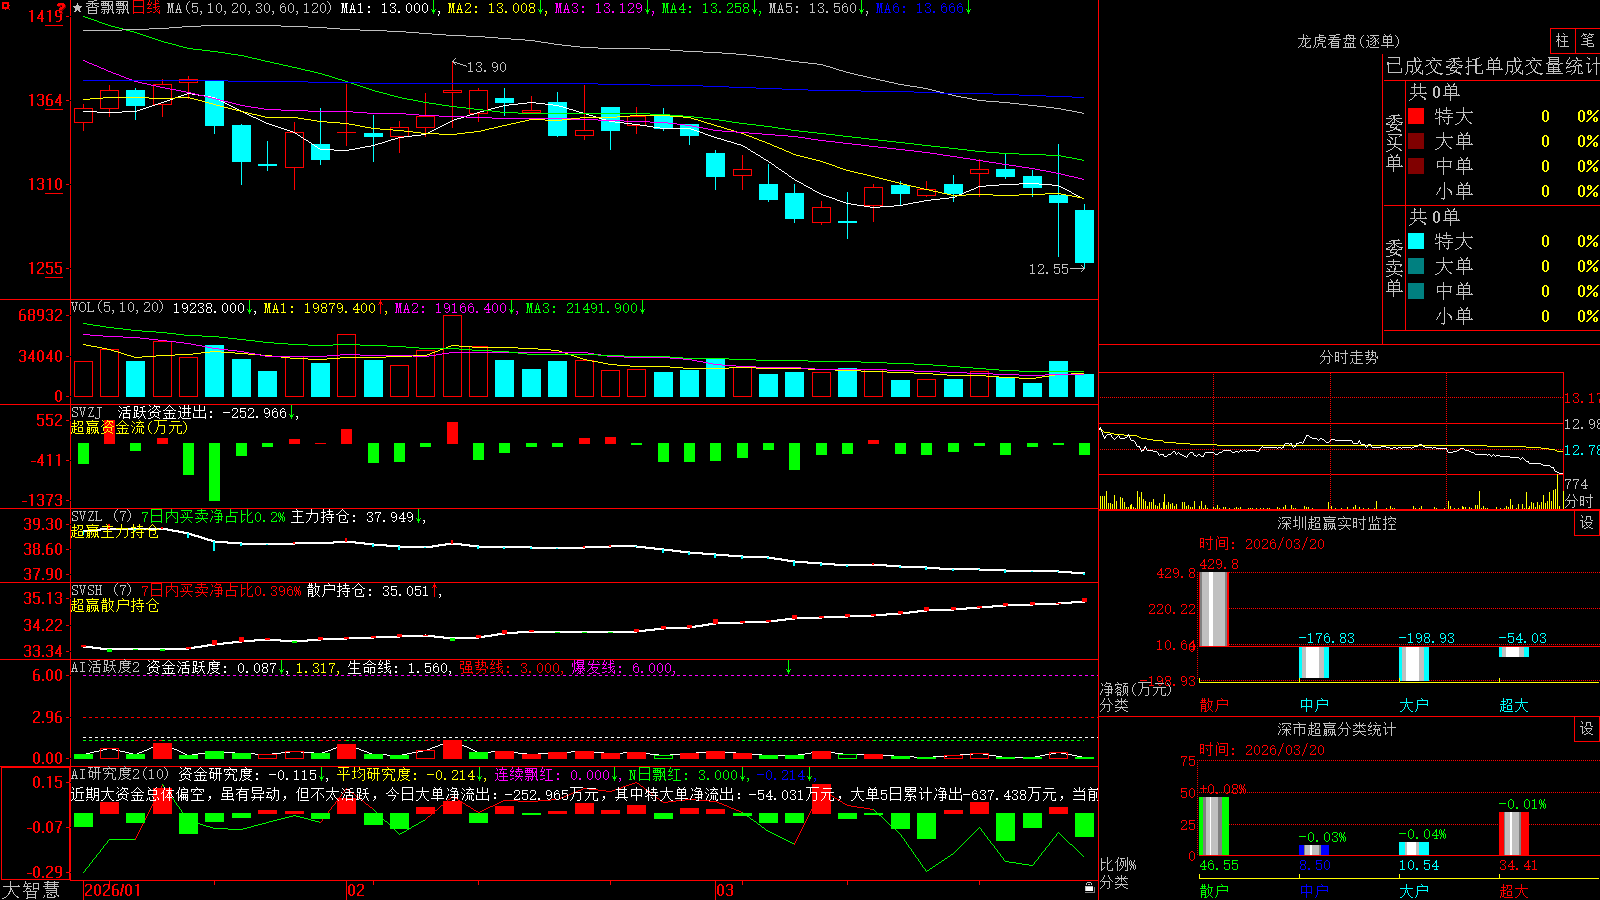This screenshot has width=1600, height=900.
Task: Click the 连续飘红: 0.000 label
Action: (553, 774)
